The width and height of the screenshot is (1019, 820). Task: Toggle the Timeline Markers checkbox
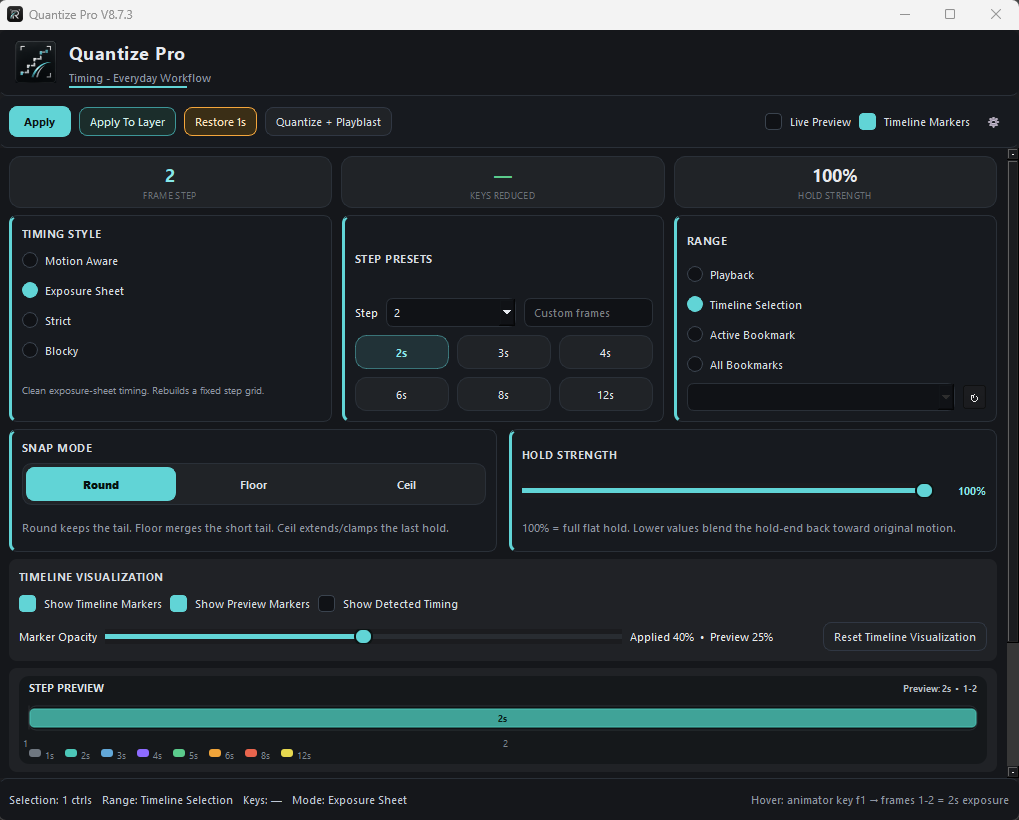click(x=868, y=122)
